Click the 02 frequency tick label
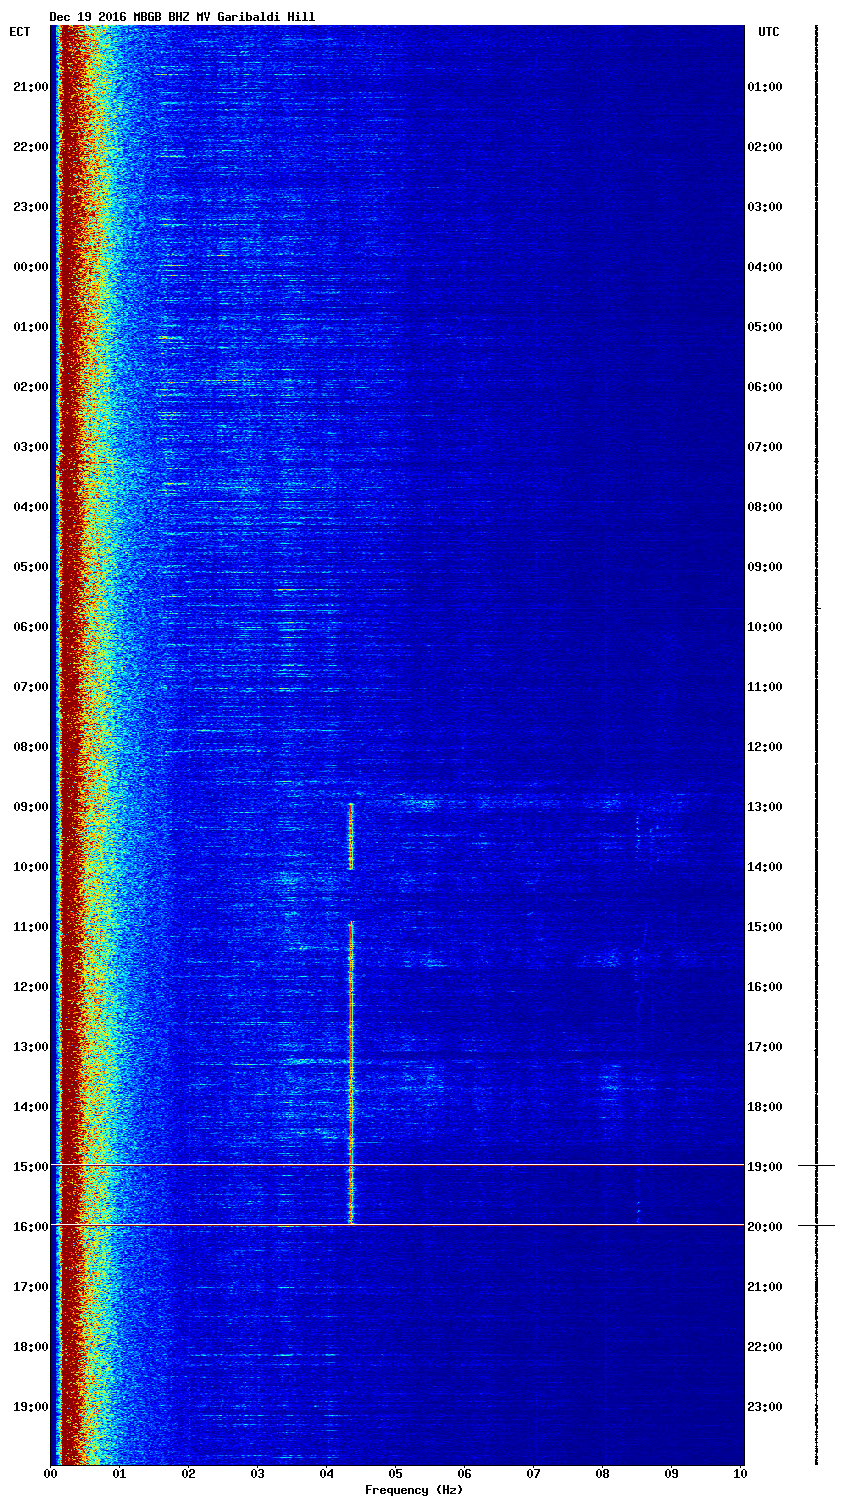The image size is (852, 1500). click(189, 1474)
